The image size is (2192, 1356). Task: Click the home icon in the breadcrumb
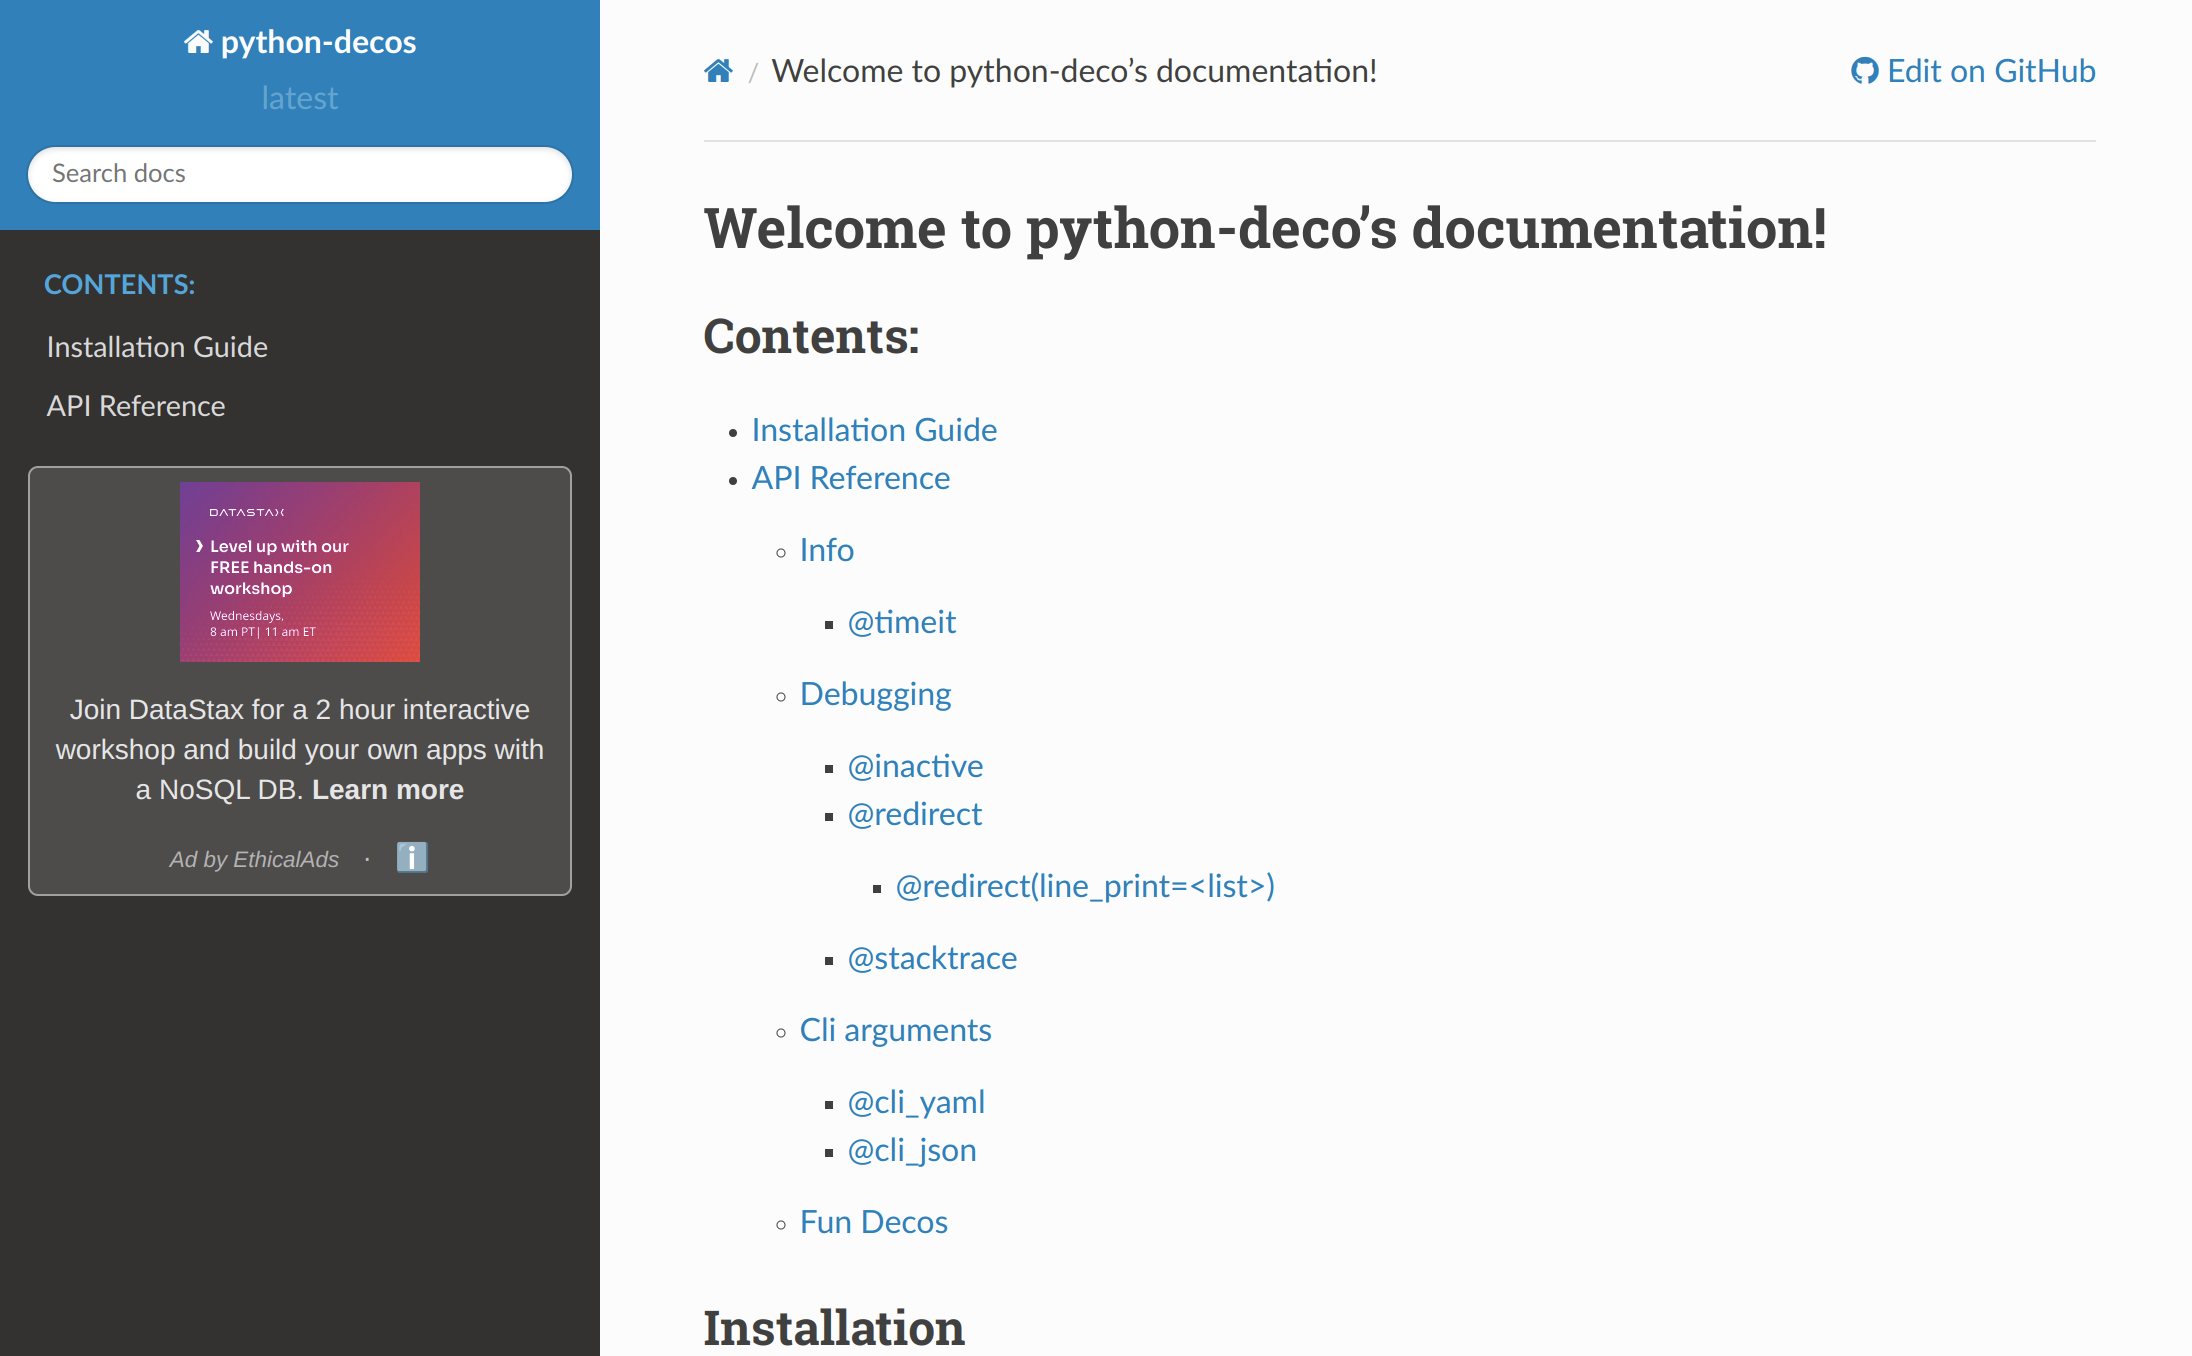718,71
